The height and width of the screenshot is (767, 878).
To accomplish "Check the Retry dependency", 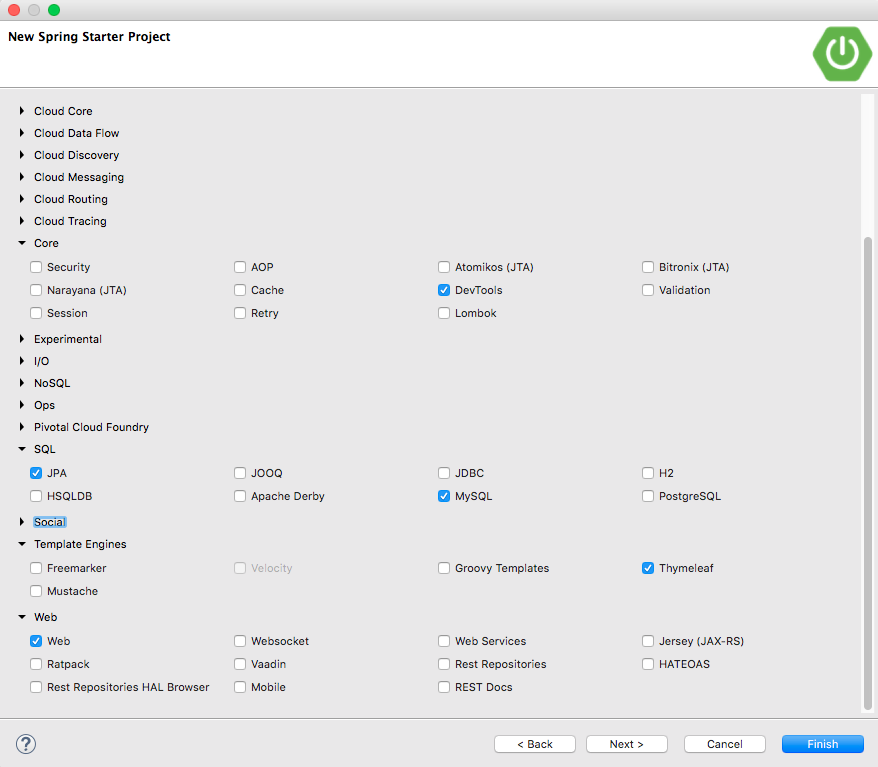I will (240, 313).
